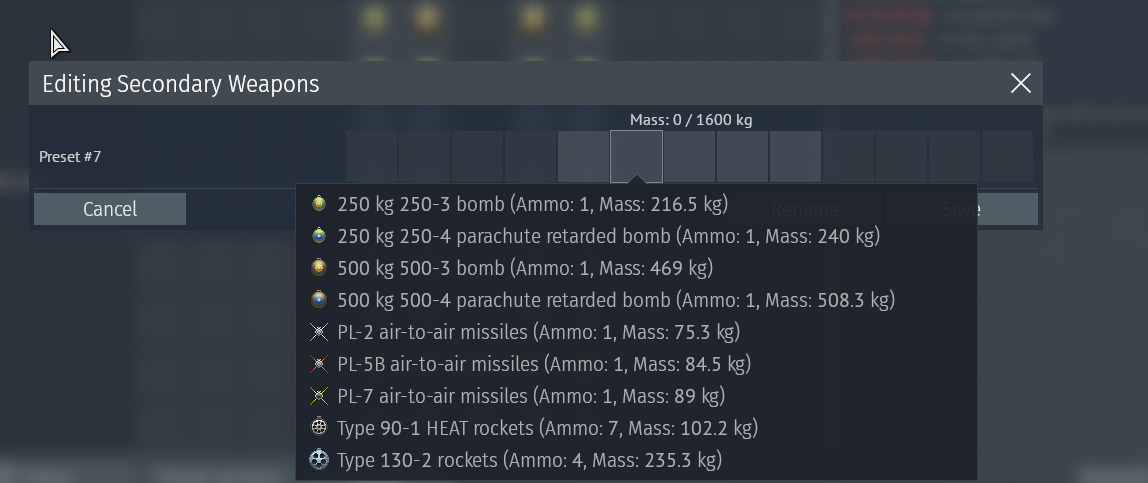
Task: Select the first pylon slot on the left
Action: tap(371, 157)
